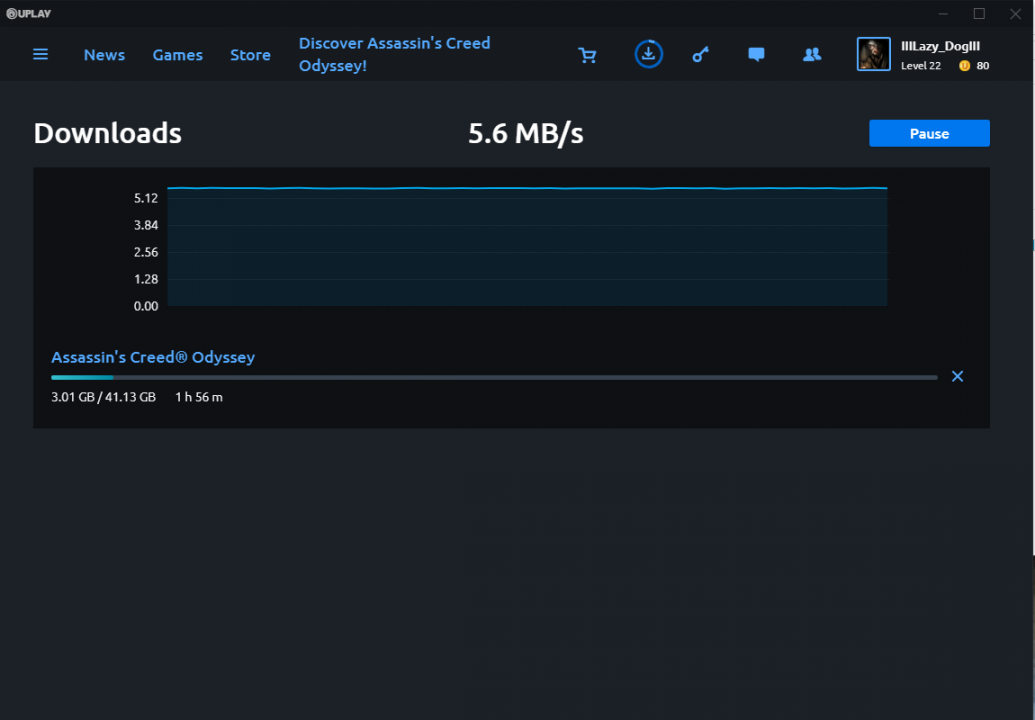Click the username lllLazy_Doglll
1035x720 pixels.
[940, 46]
